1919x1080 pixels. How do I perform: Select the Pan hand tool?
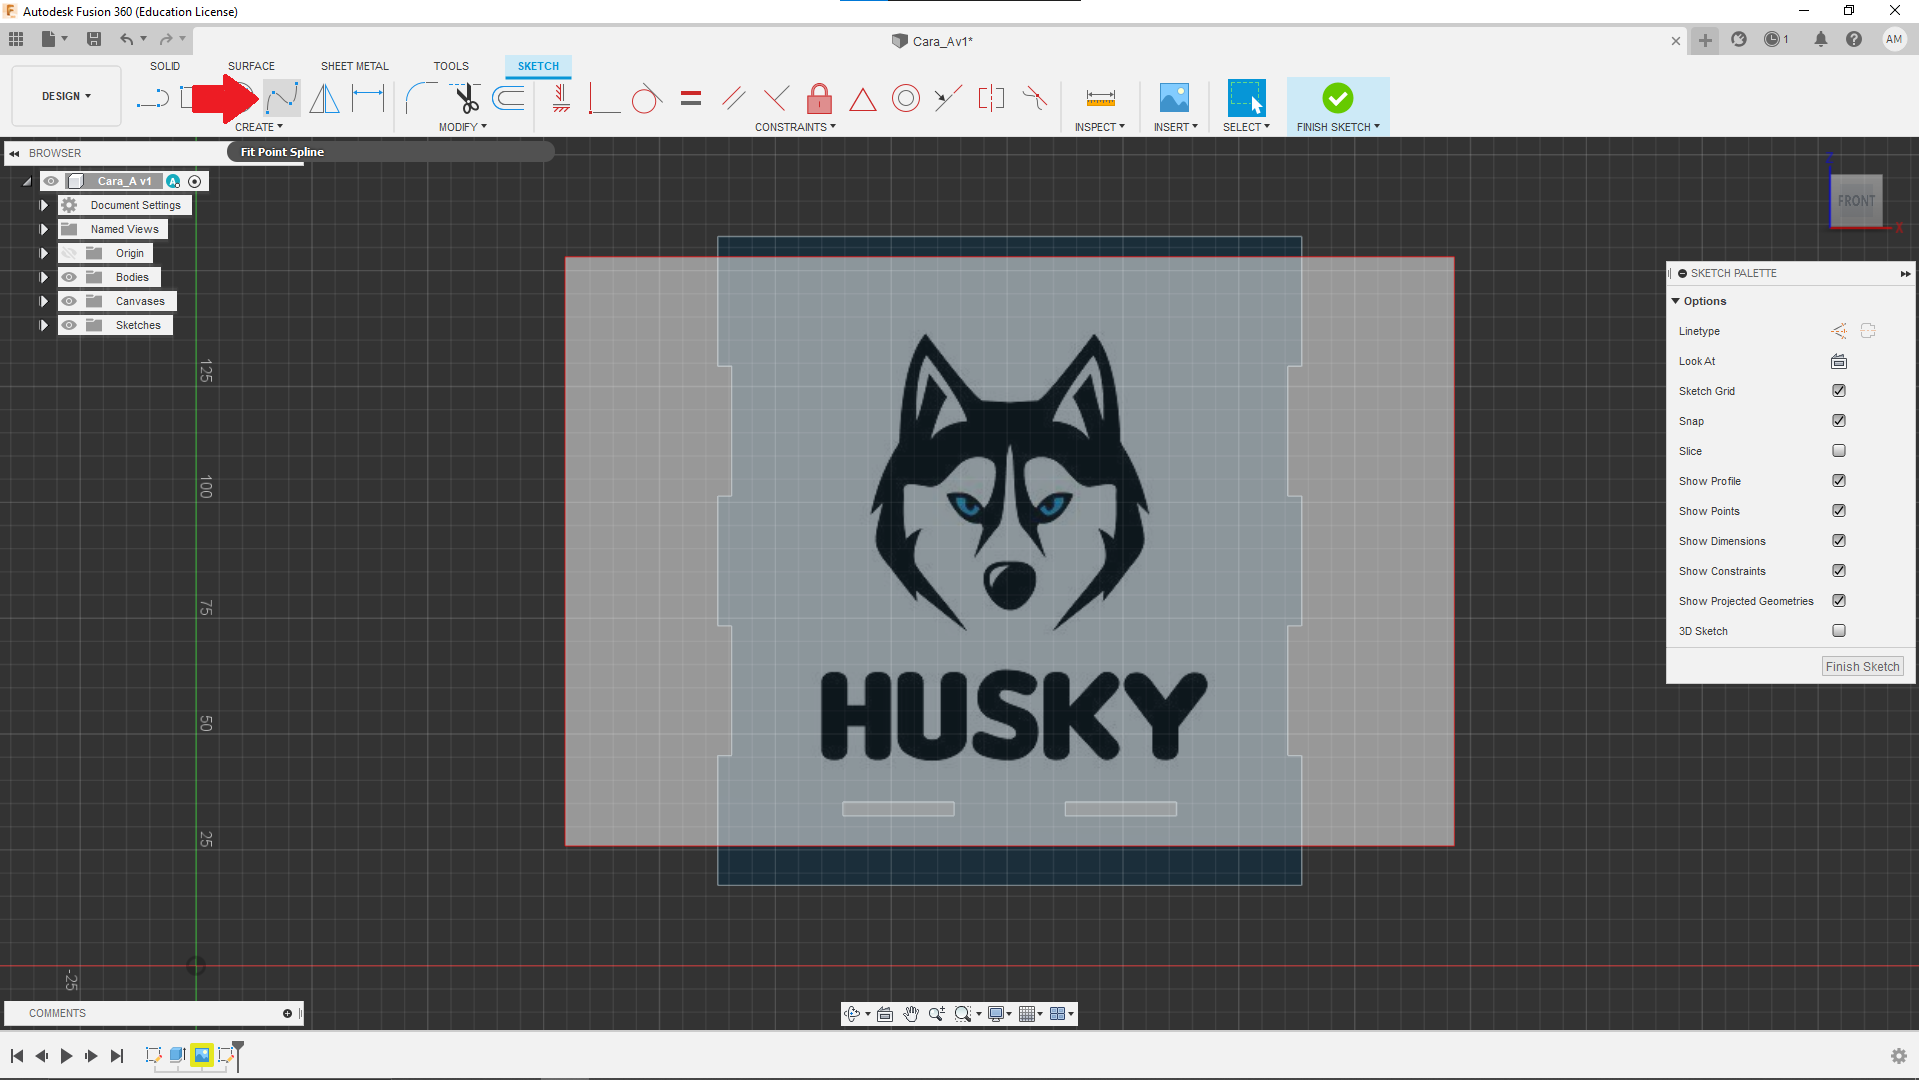pyautogui.click(x=911, y=1014)
